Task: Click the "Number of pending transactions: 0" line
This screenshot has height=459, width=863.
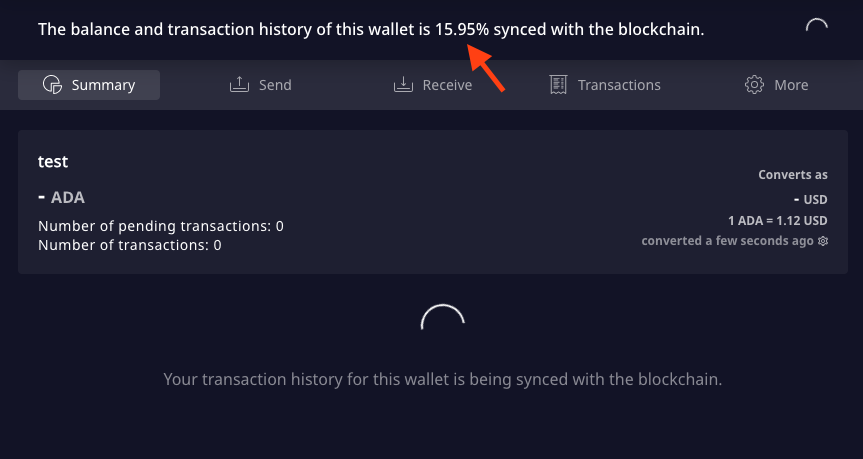Action: coord(161,226)
